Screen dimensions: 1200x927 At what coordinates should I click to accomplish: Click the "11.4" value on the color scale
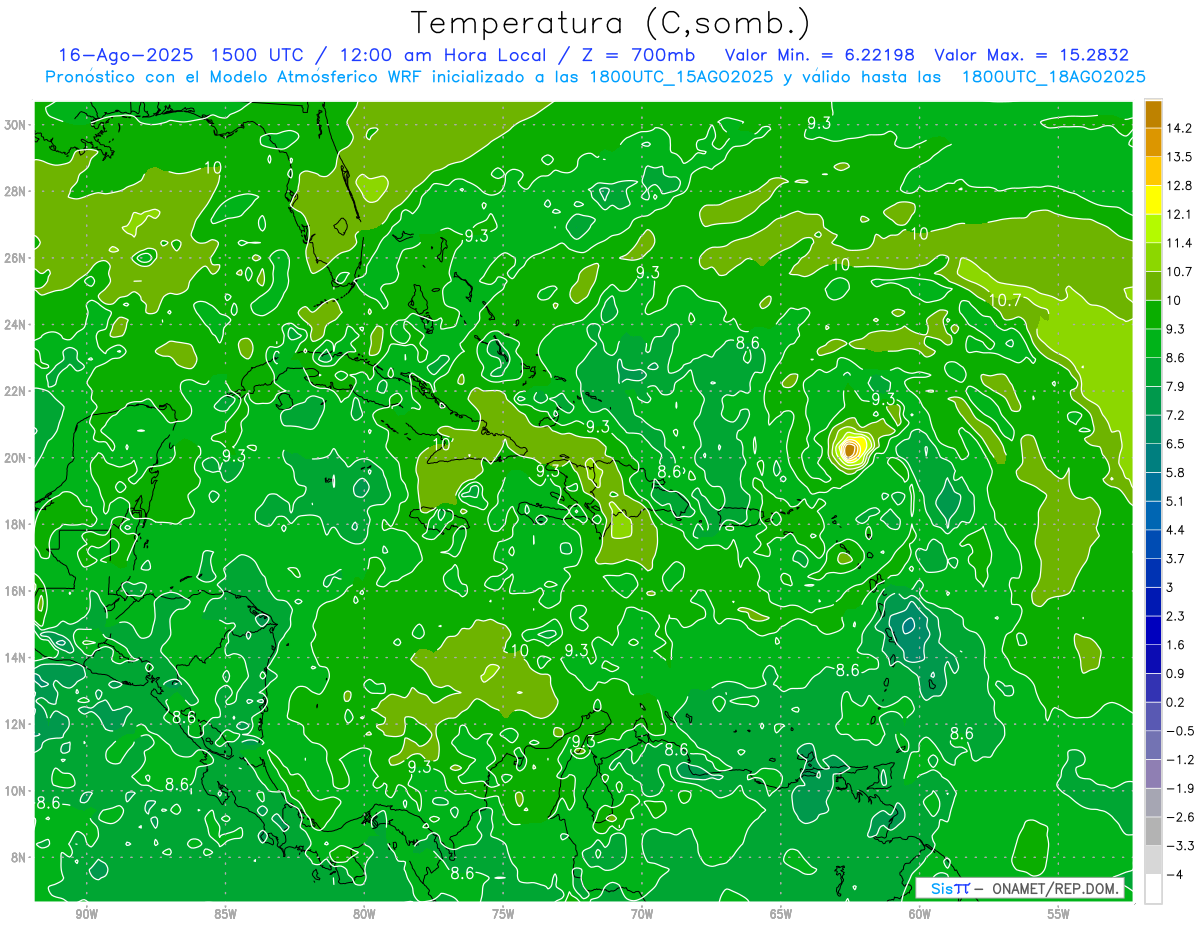pos(1180,243)
